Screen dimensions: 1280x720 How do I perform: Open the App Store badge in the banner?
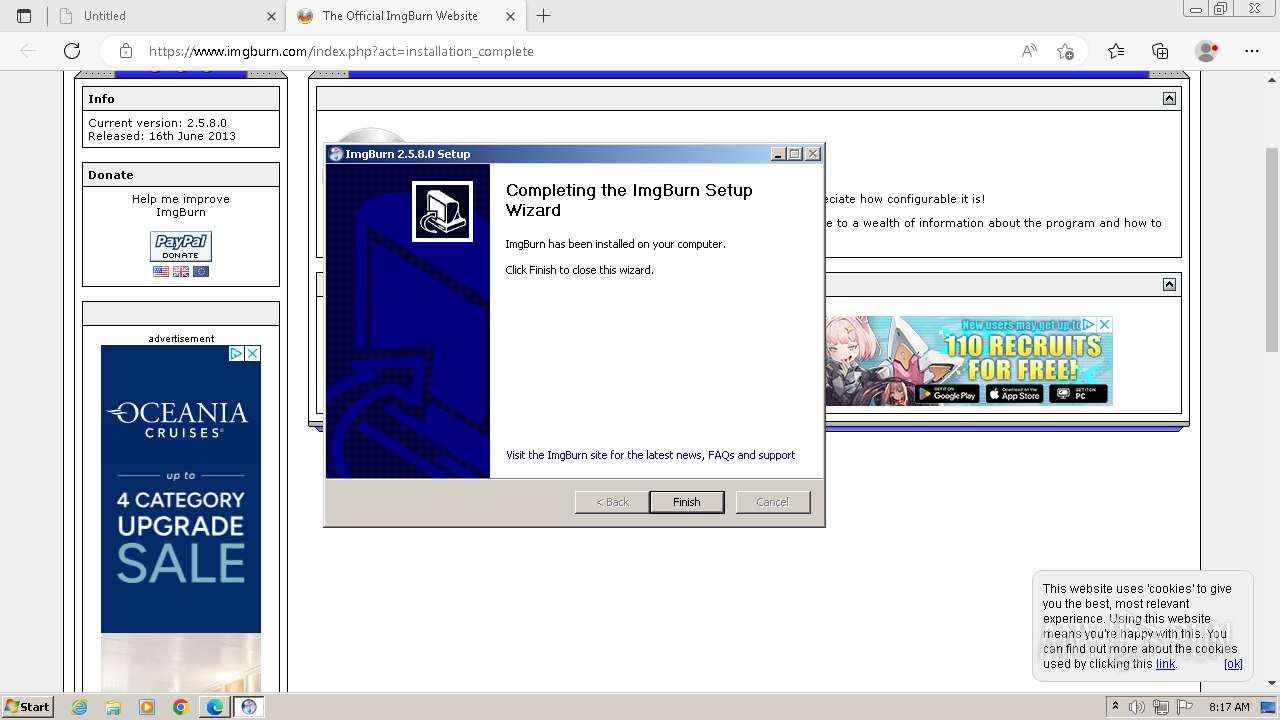(x=1014, y=394)
